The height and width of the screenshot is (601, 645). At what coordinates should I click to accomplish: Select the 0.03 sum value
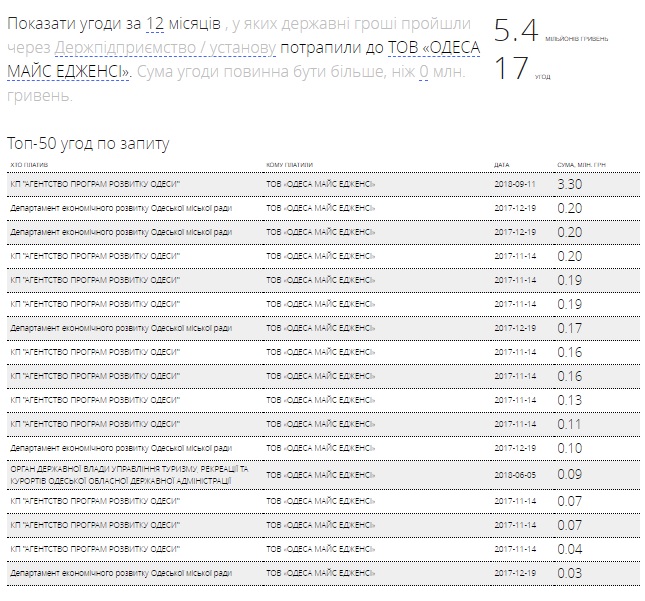click(x=570, y=573)
